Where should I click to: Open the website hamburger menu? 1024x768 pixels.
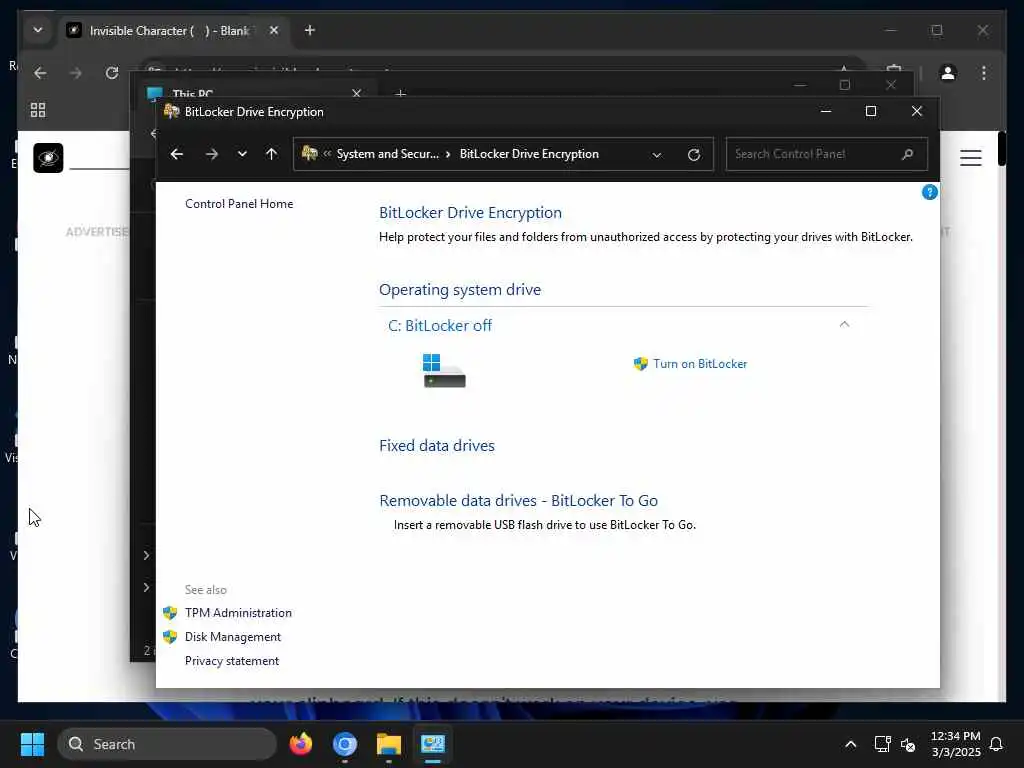[x=970, y=158]
